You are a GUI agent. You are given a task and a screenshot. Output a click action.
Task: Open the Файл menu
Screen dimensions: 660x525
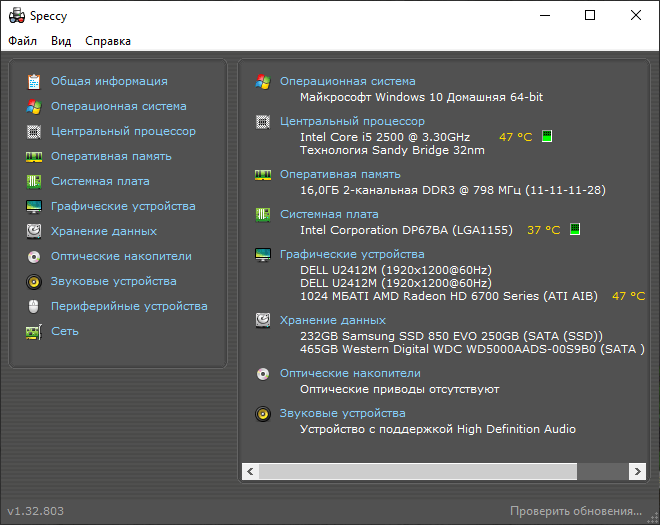[22, 41]
